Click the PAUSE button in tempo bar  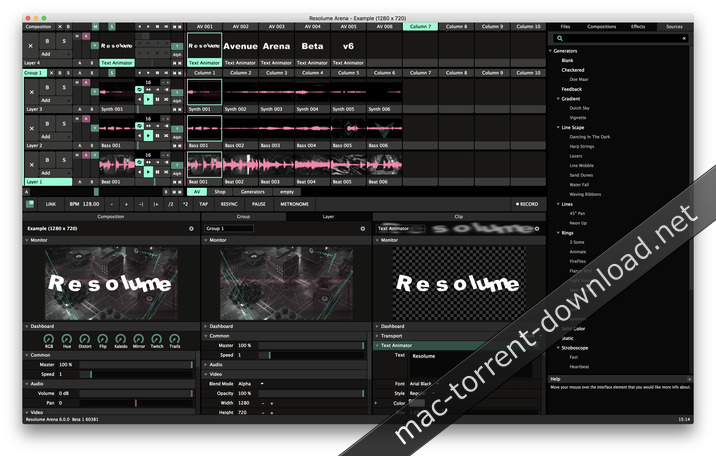259,204
